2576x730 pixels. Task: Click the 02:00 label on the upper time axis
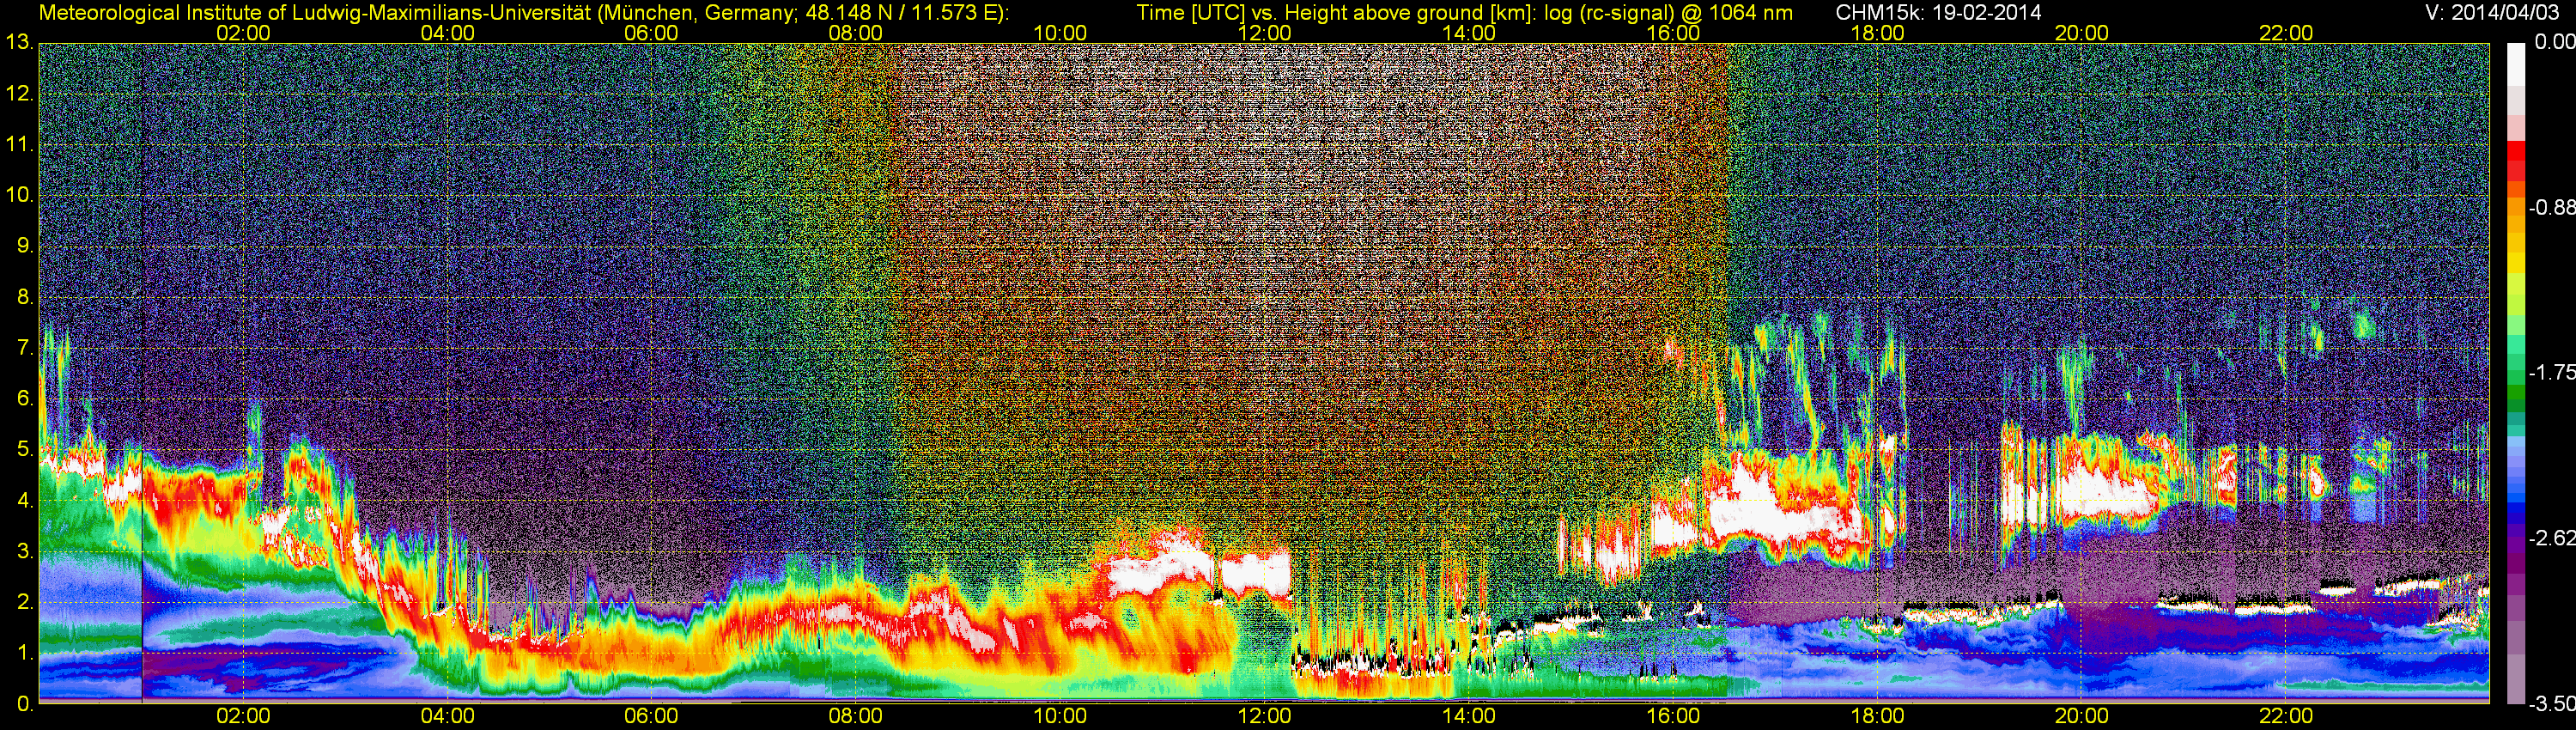click(x=243, y=33)
